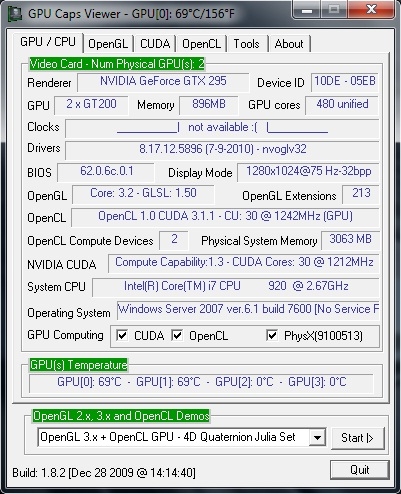Show the About tab
401x494 pixels.
[x=289, y=44]
